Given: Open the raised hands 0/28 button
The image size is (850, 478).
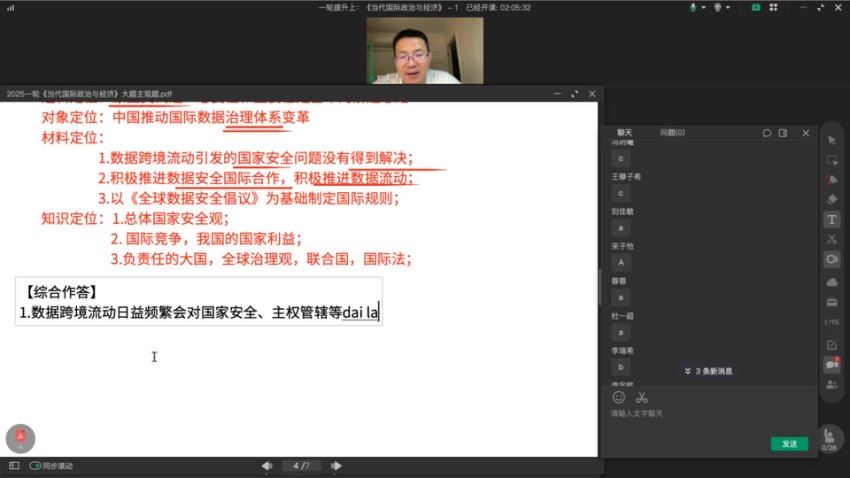Looking at the screenshot, I should (x=829, y=440).
